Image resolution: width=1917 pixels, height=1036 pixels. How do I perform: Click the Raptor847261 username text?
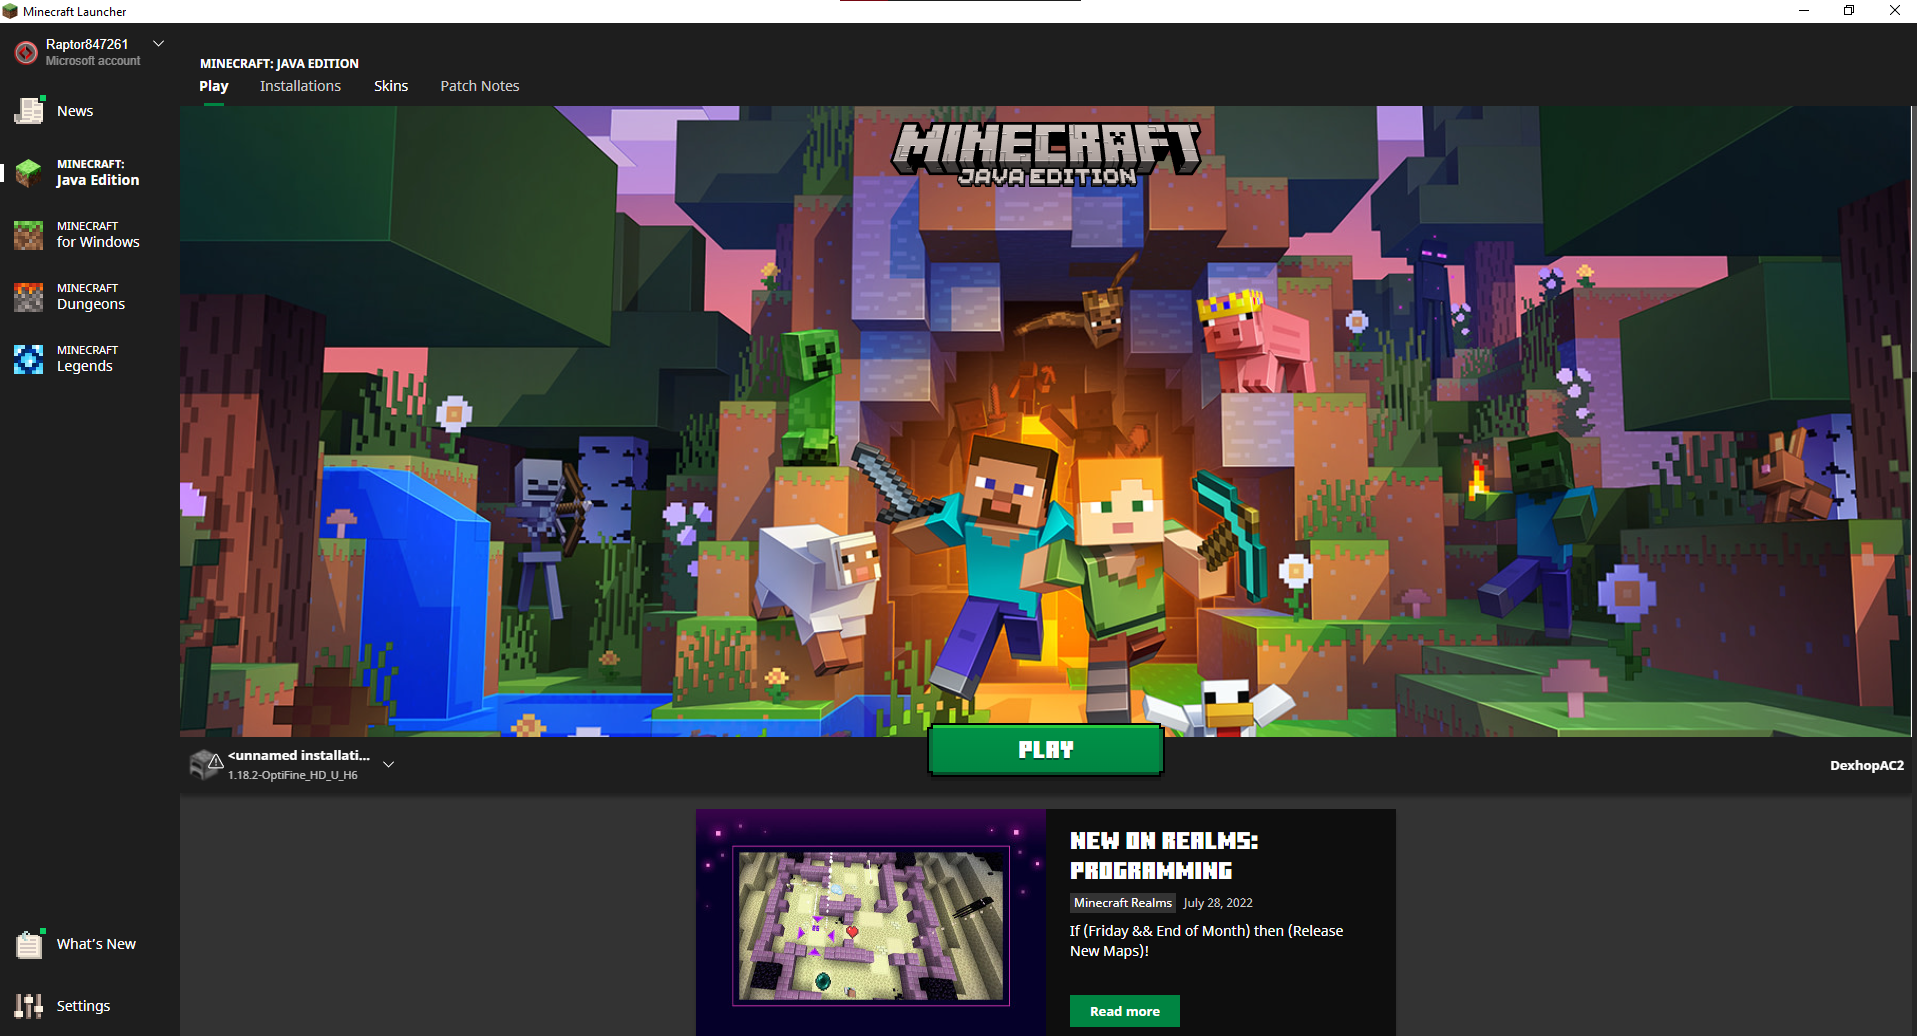pos(87,44)
